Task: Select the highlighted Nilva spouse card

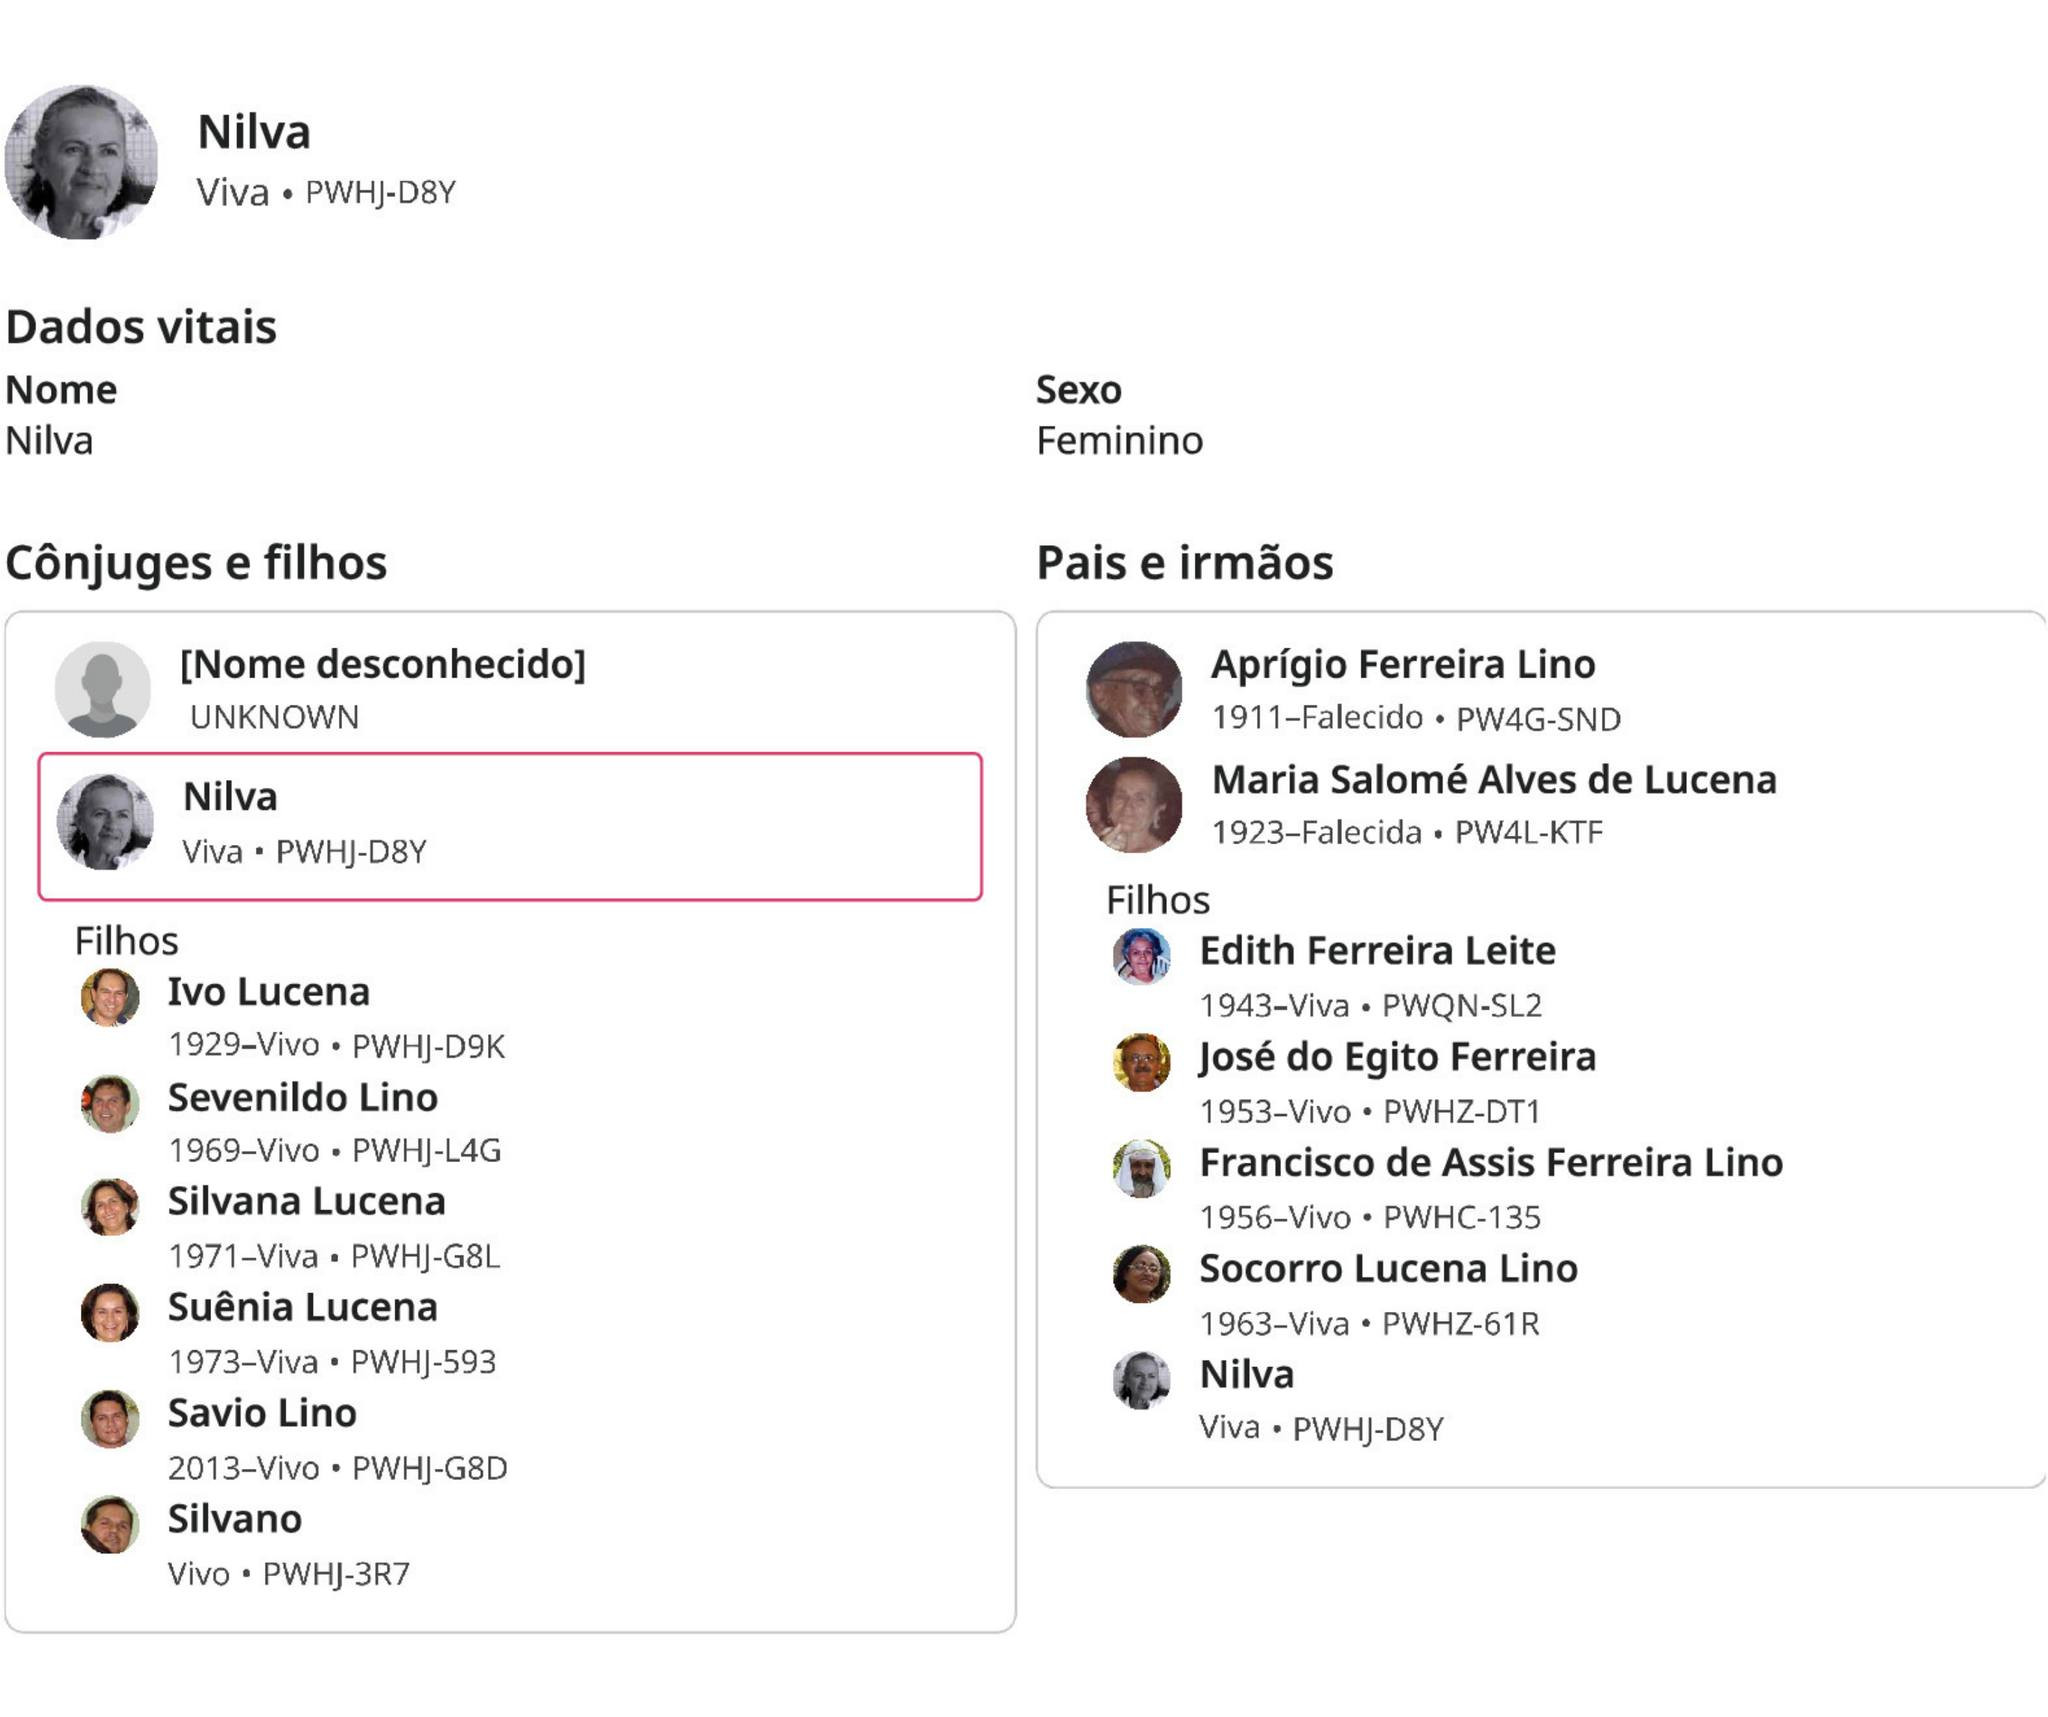Action: (x=510, y=826)
